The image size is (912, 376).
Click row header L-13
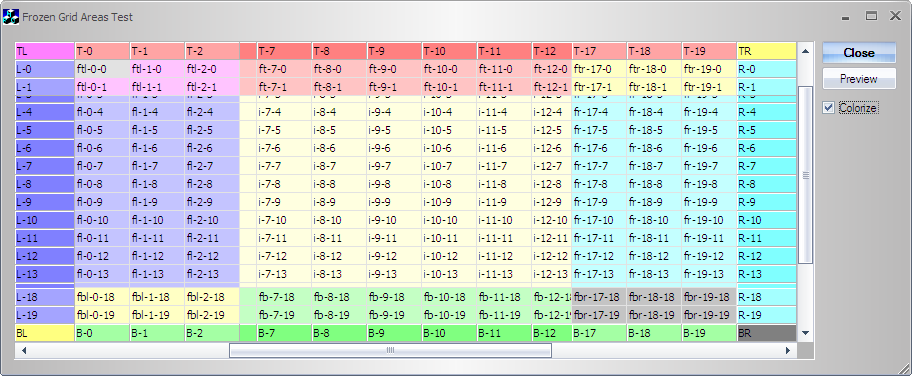coord(45,275)
